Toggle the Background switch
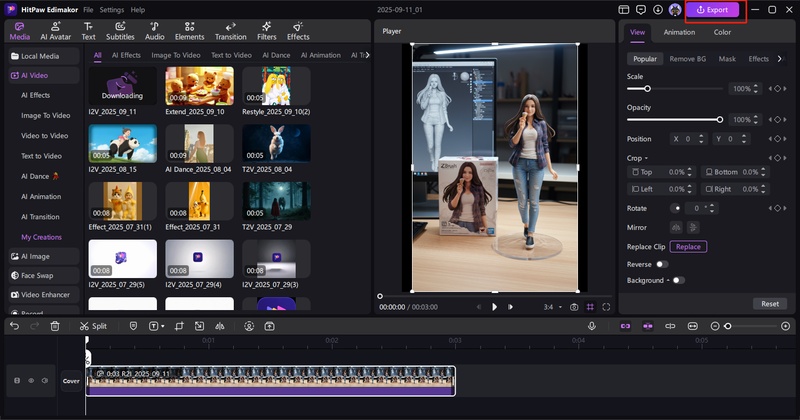This screenshot has width=800, height=420. coord(679,280)
